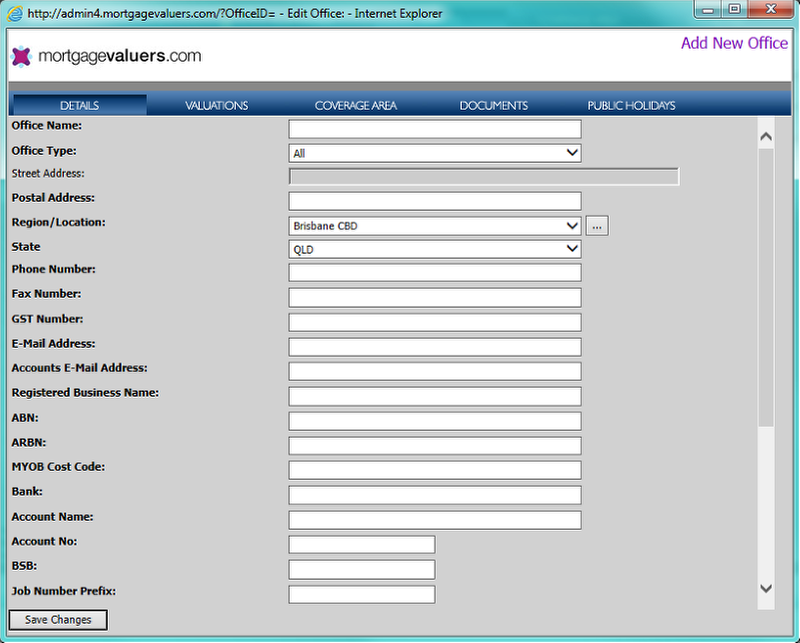Click the E-Mail Address field
800x643 pixels.
(x=435, y=347)
